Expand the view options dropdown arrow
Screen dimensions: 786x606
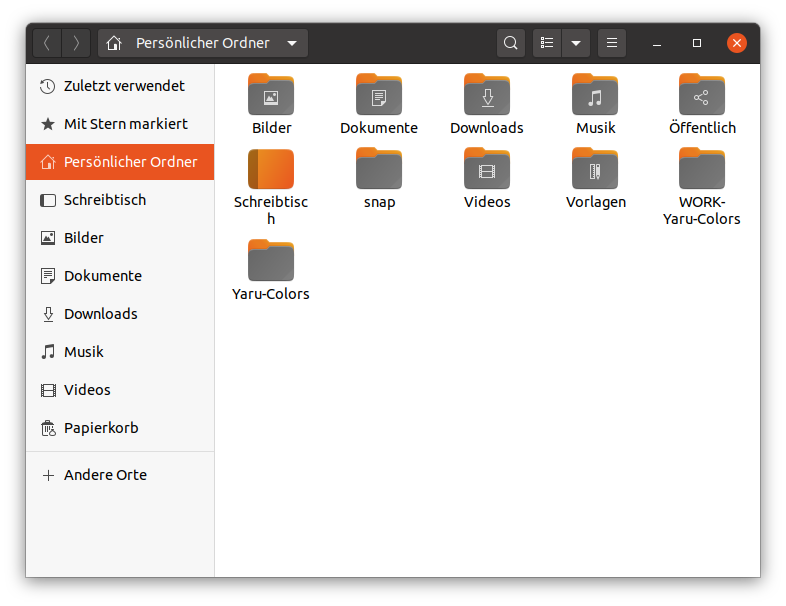(576, 43)
